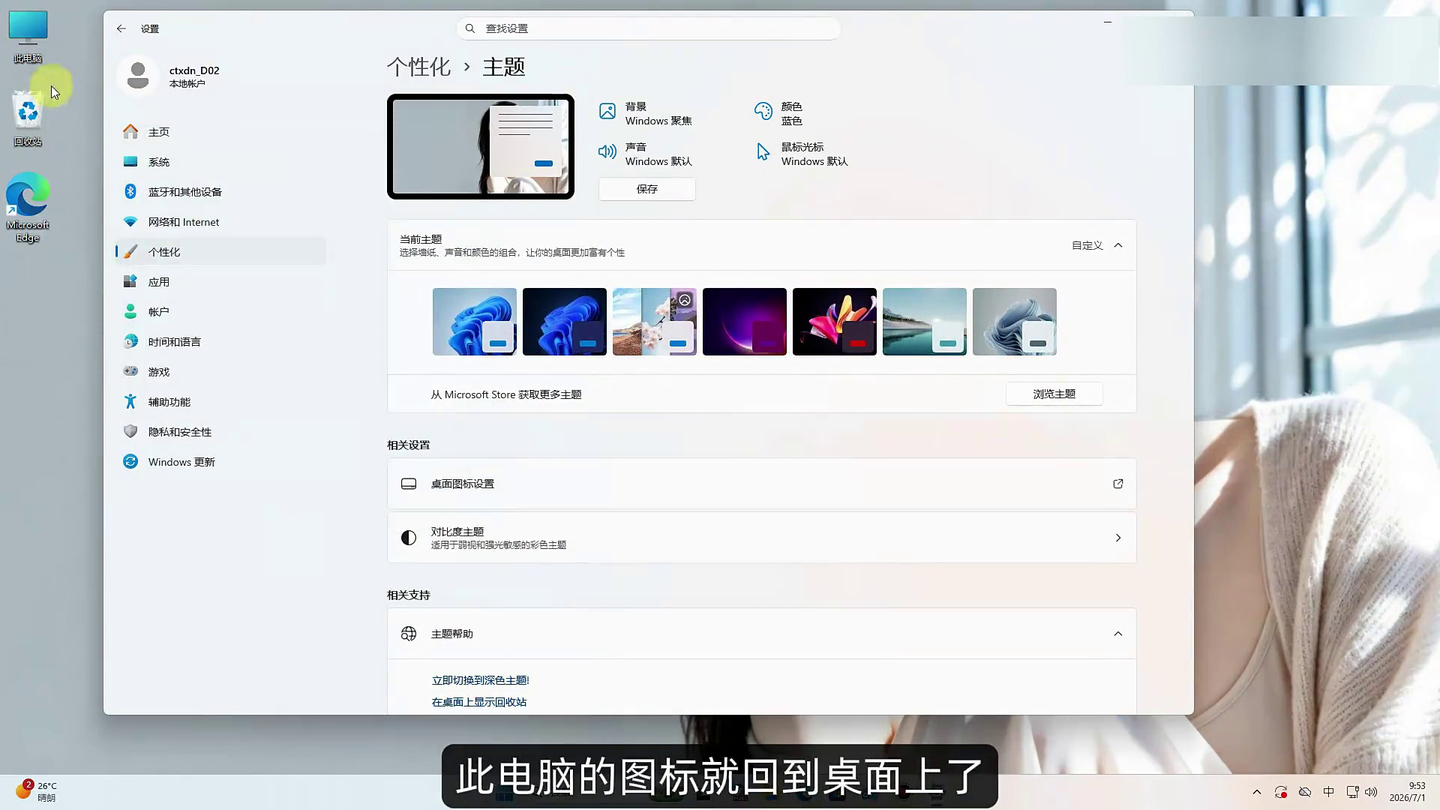Open 时间和语言 settings
This screenshot has height=810, width=1440.
pyautogui.click(x=221, y=342)
